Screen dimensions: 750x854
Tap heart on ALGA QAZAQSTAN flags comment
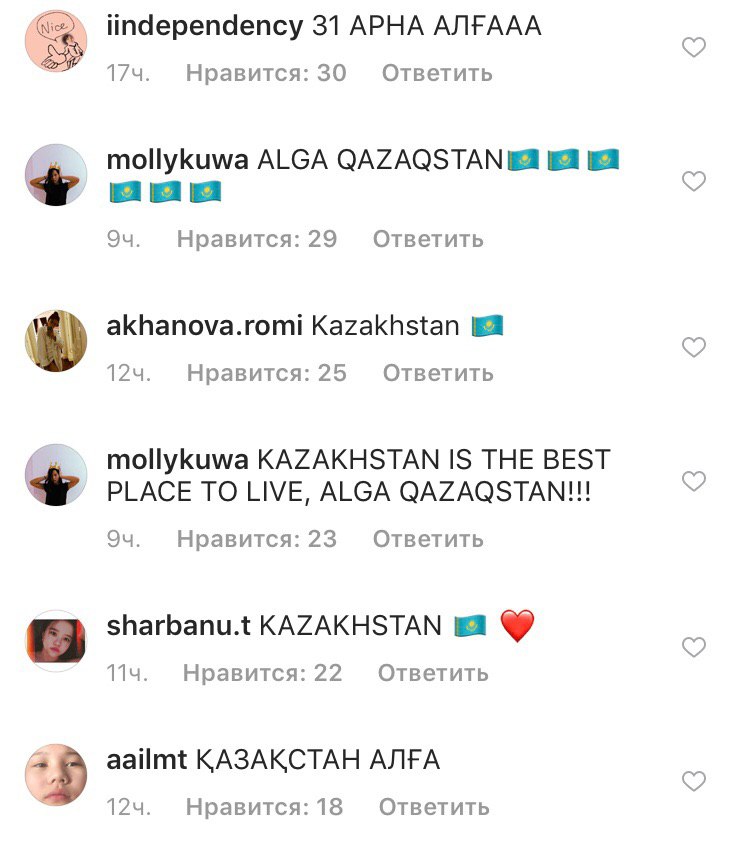click(x=693, y=181)
